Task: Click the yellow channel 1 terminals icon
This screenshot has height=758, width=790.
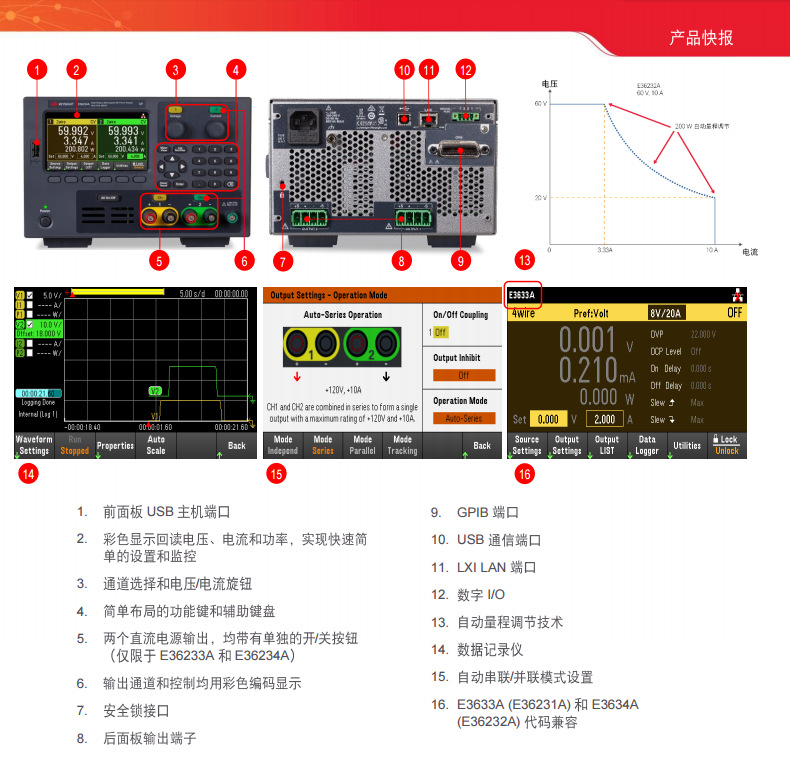Action: (x=312, y=346)
